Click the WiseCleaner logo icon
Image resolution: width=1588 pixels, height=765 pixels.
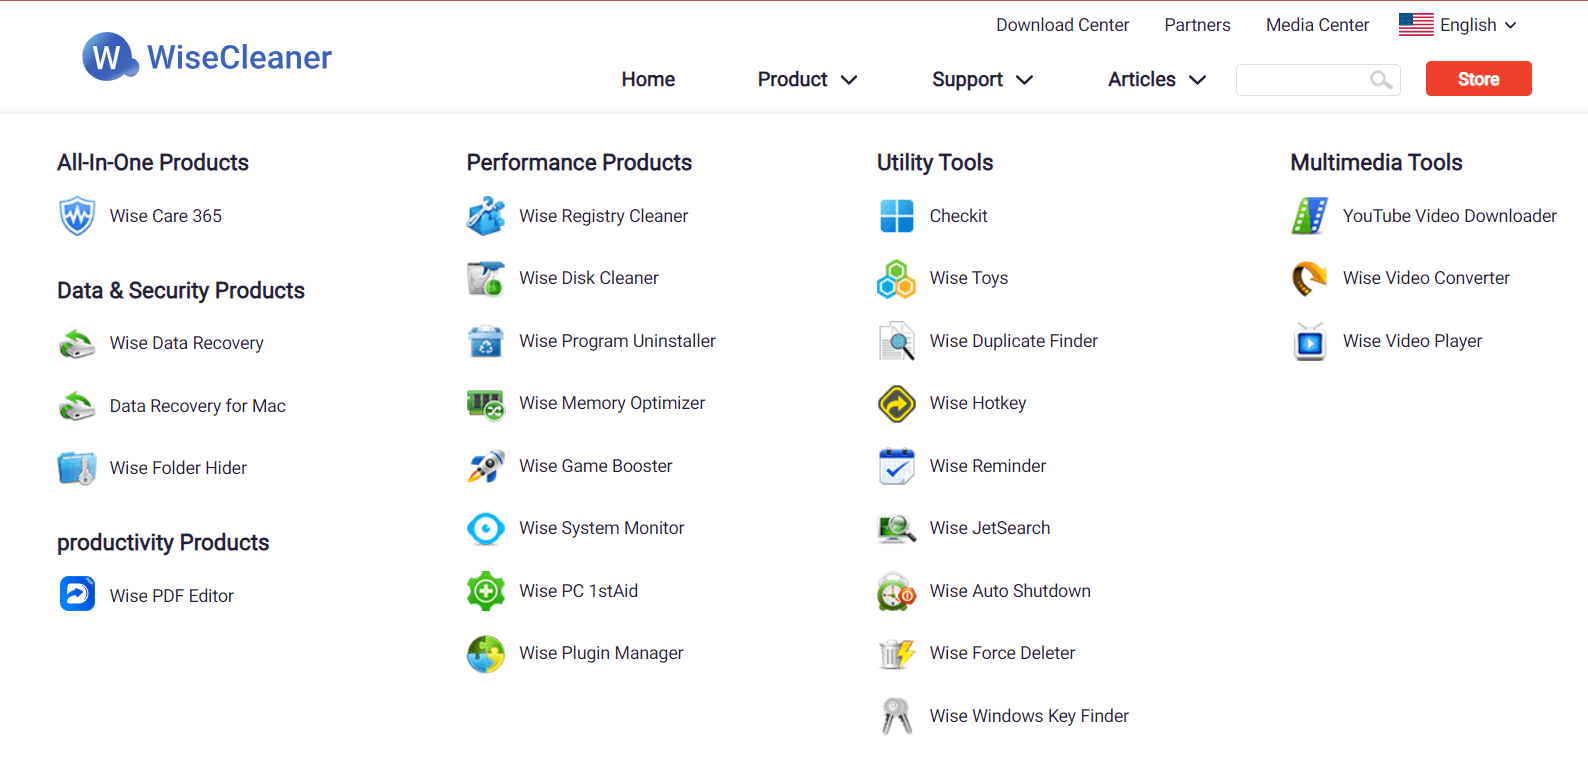pyautogui.click(x=110, y=57)
